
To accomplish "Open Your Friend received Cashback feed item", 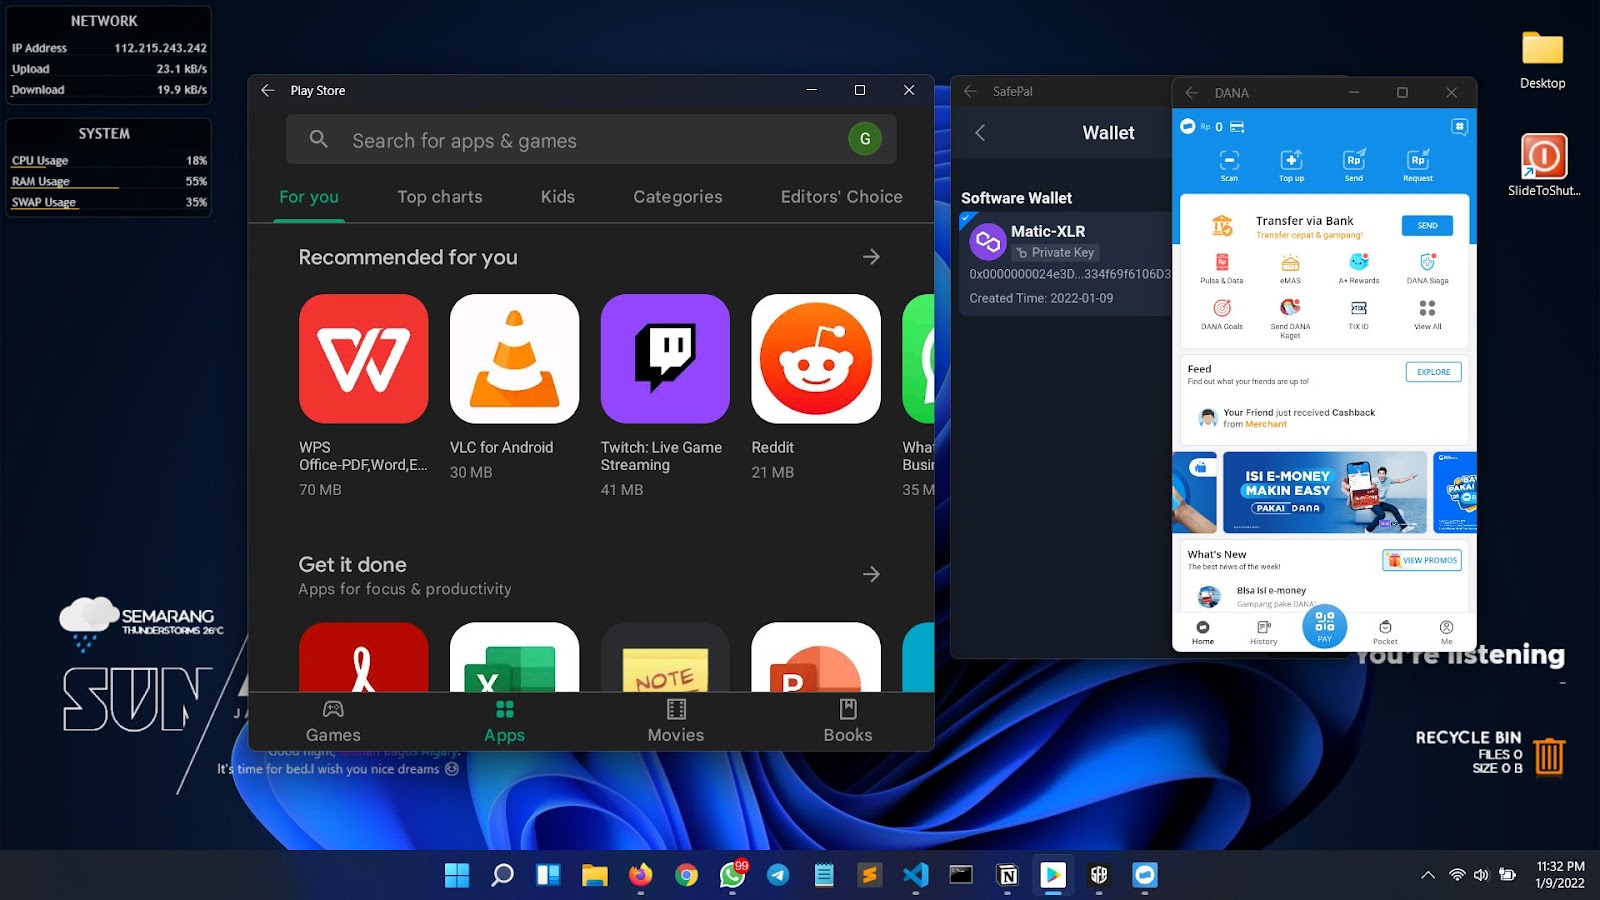I will click(x=1324, y=418).
